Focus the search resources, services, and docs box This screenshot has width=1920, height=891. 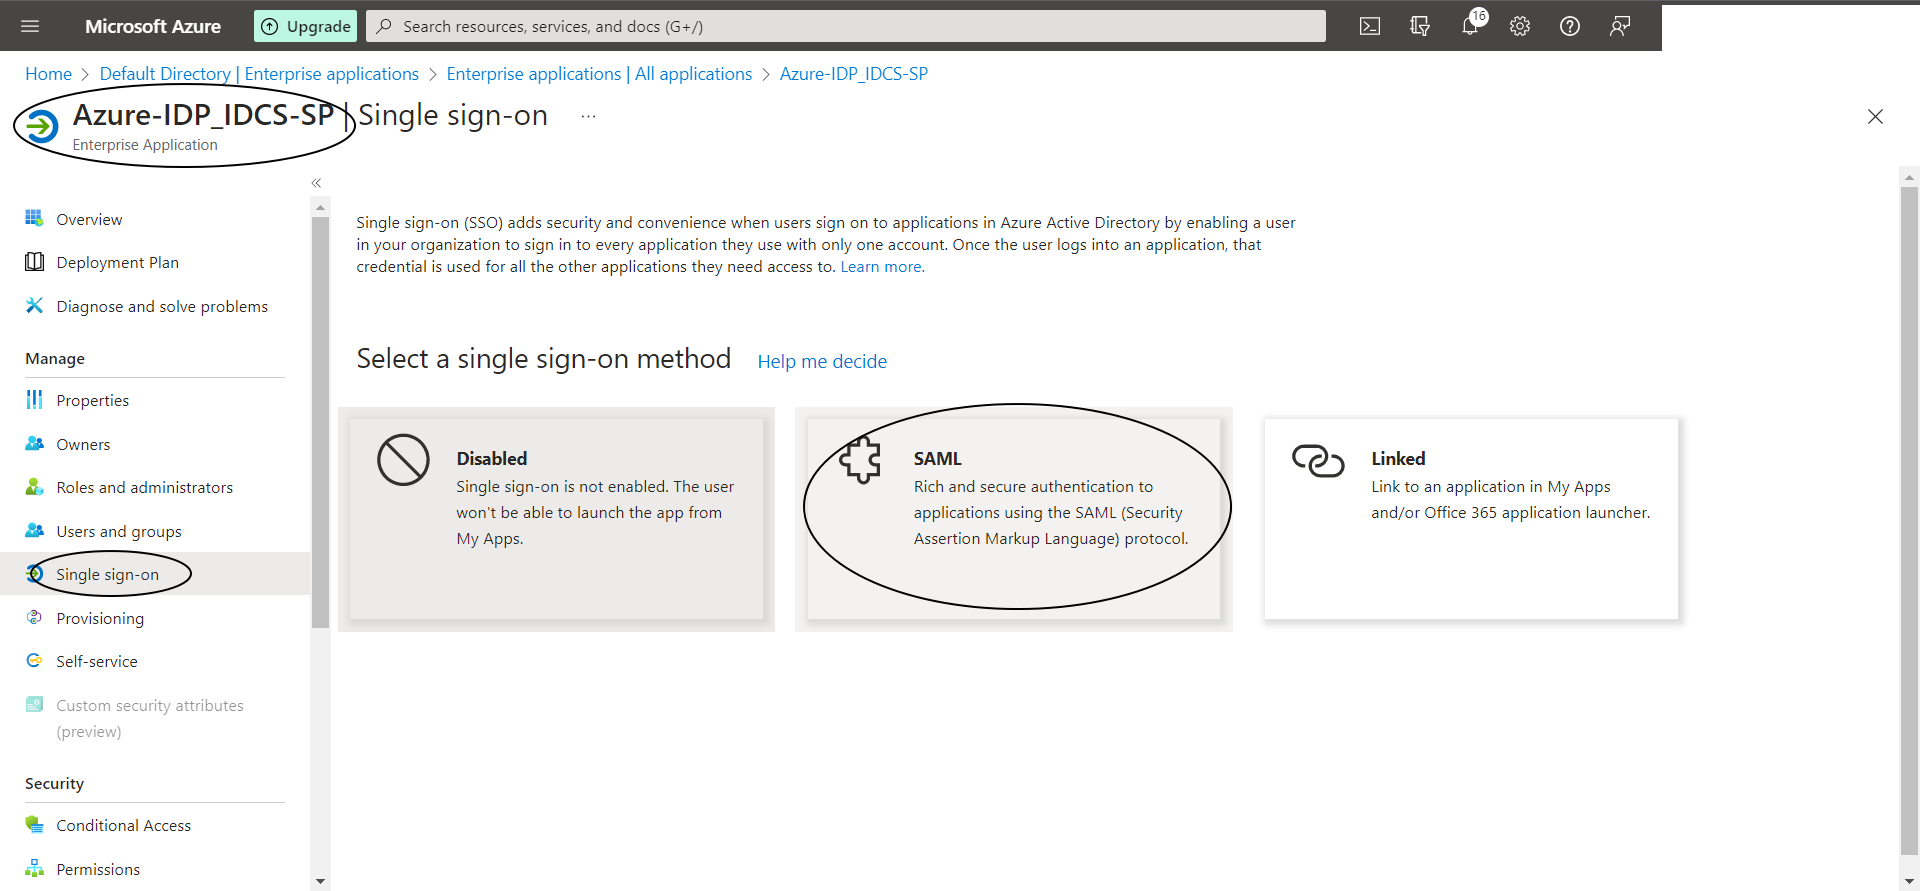pyautogui.click(x=846, y=26)
